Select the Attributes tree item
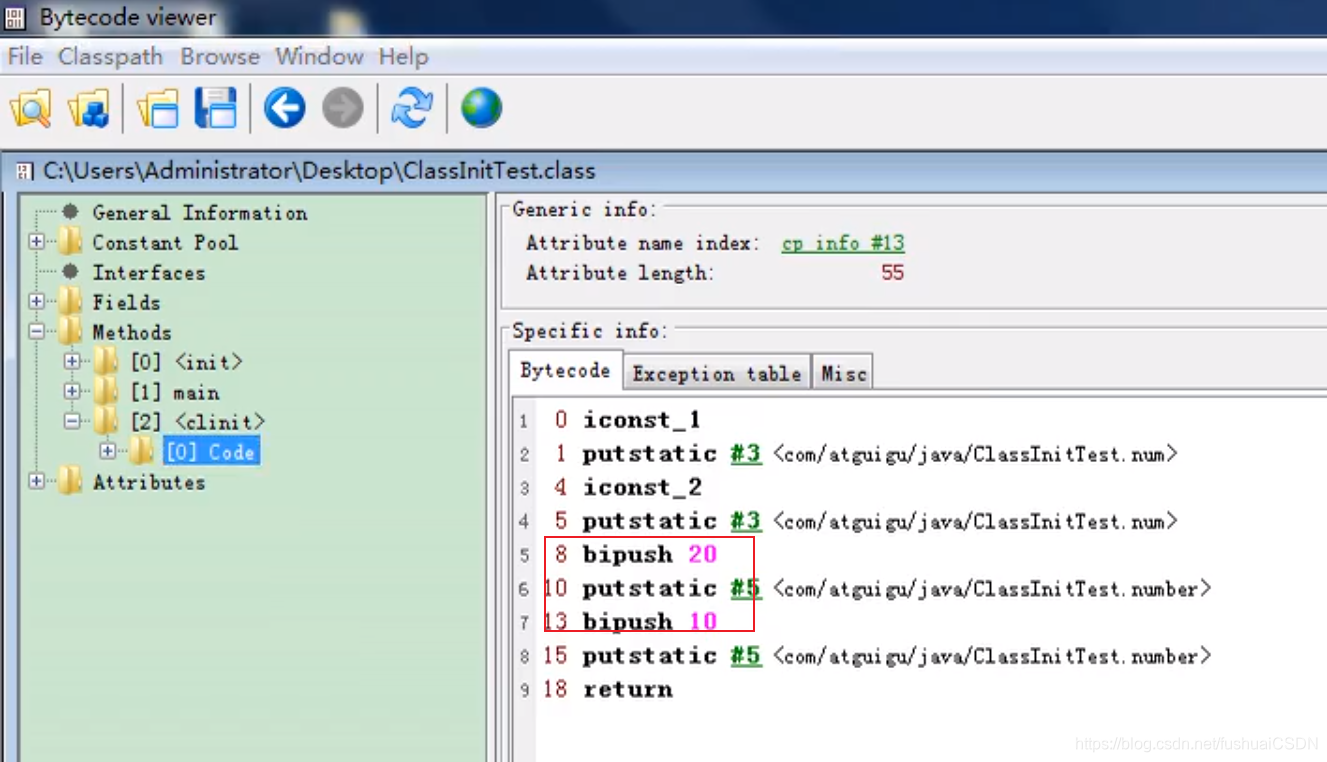 (x=148, y=482)
